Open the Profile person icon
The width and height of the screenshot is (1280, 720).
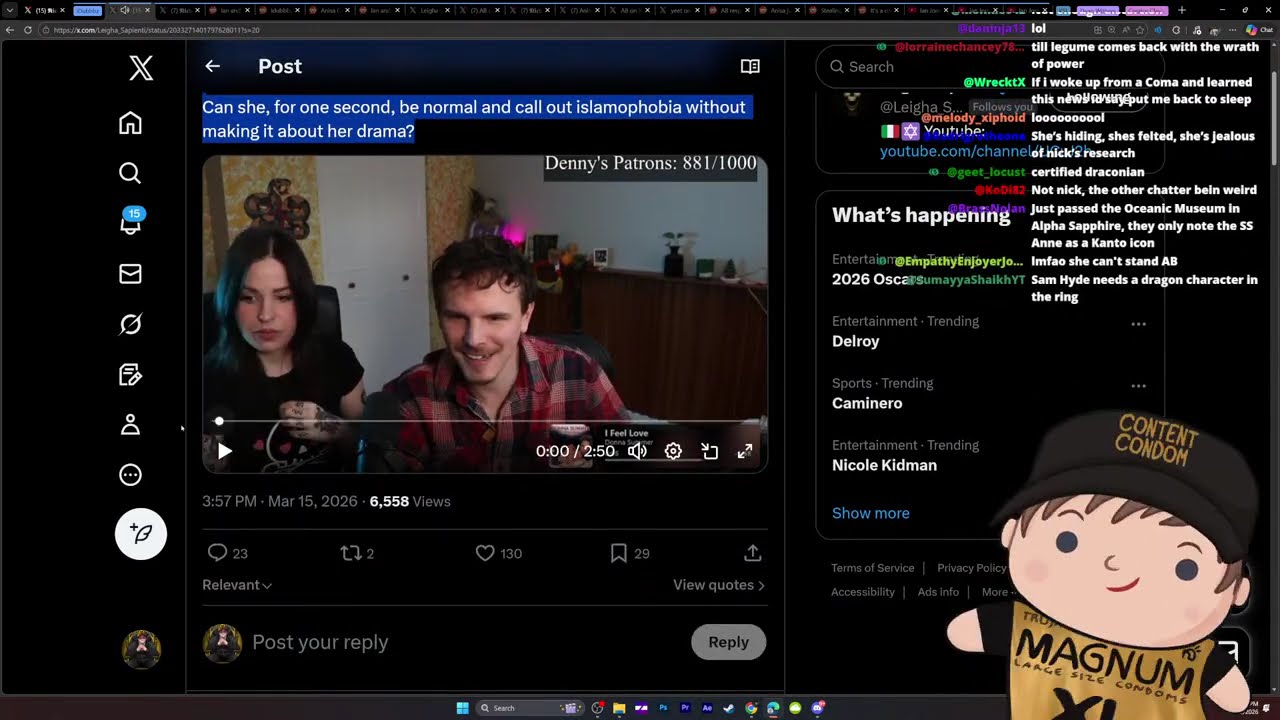click(130, 425)
